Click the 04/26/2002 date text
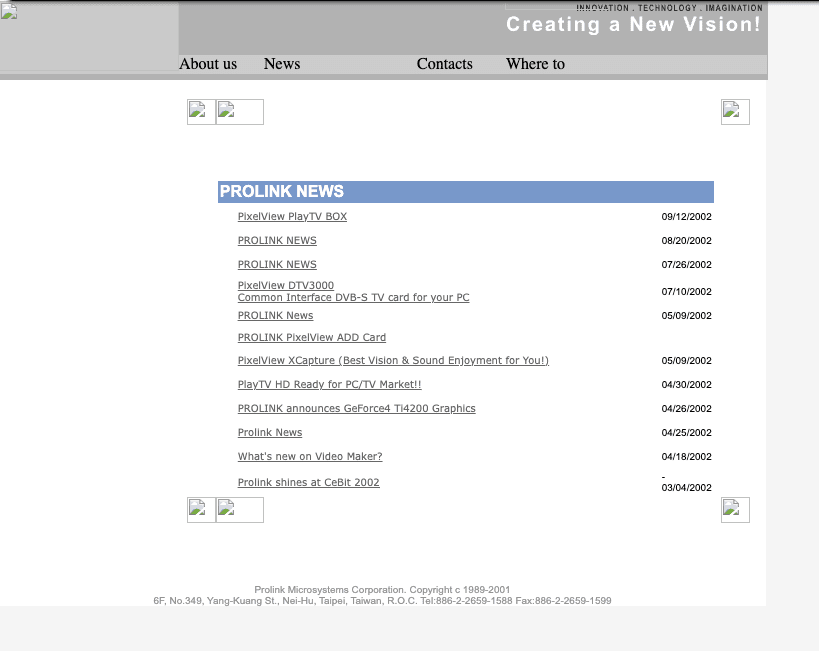This screenshot has width=819, height=651. (x=686, y=409)
